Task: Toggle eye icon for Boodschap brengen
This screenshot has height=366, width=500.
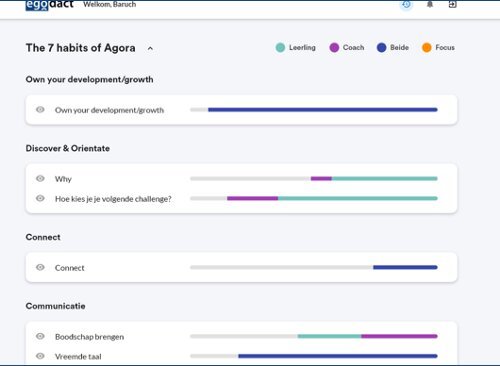Action: click(x=40, y=336)
